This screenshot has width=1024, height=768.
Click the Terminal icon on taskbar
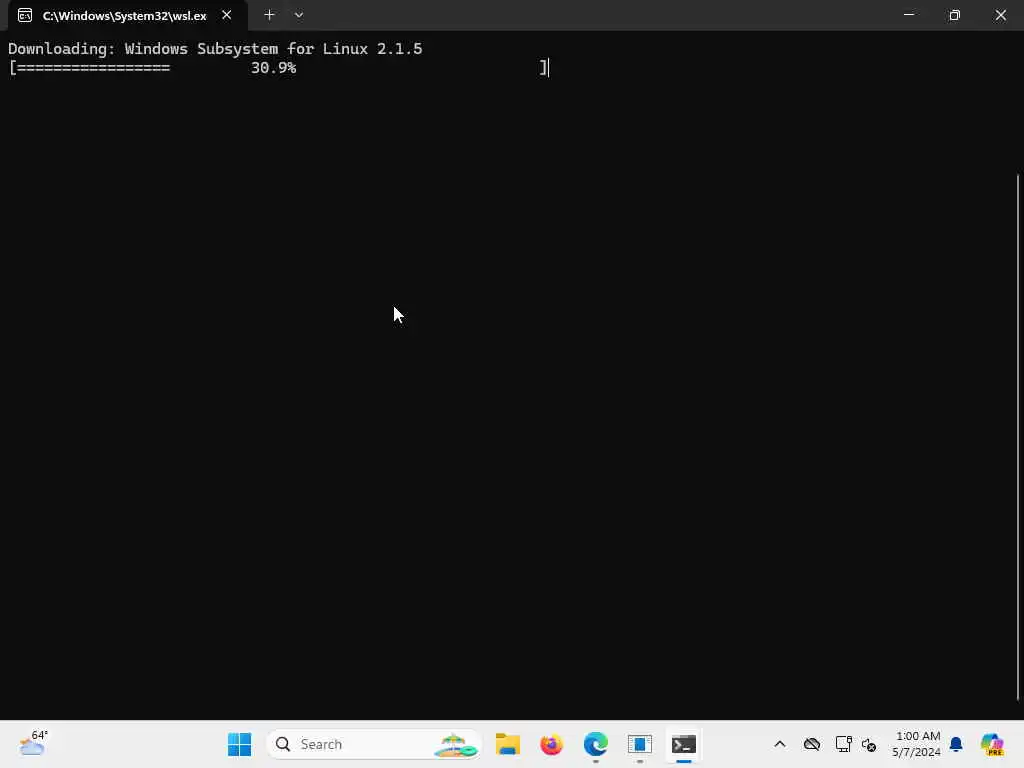(684, 744)
